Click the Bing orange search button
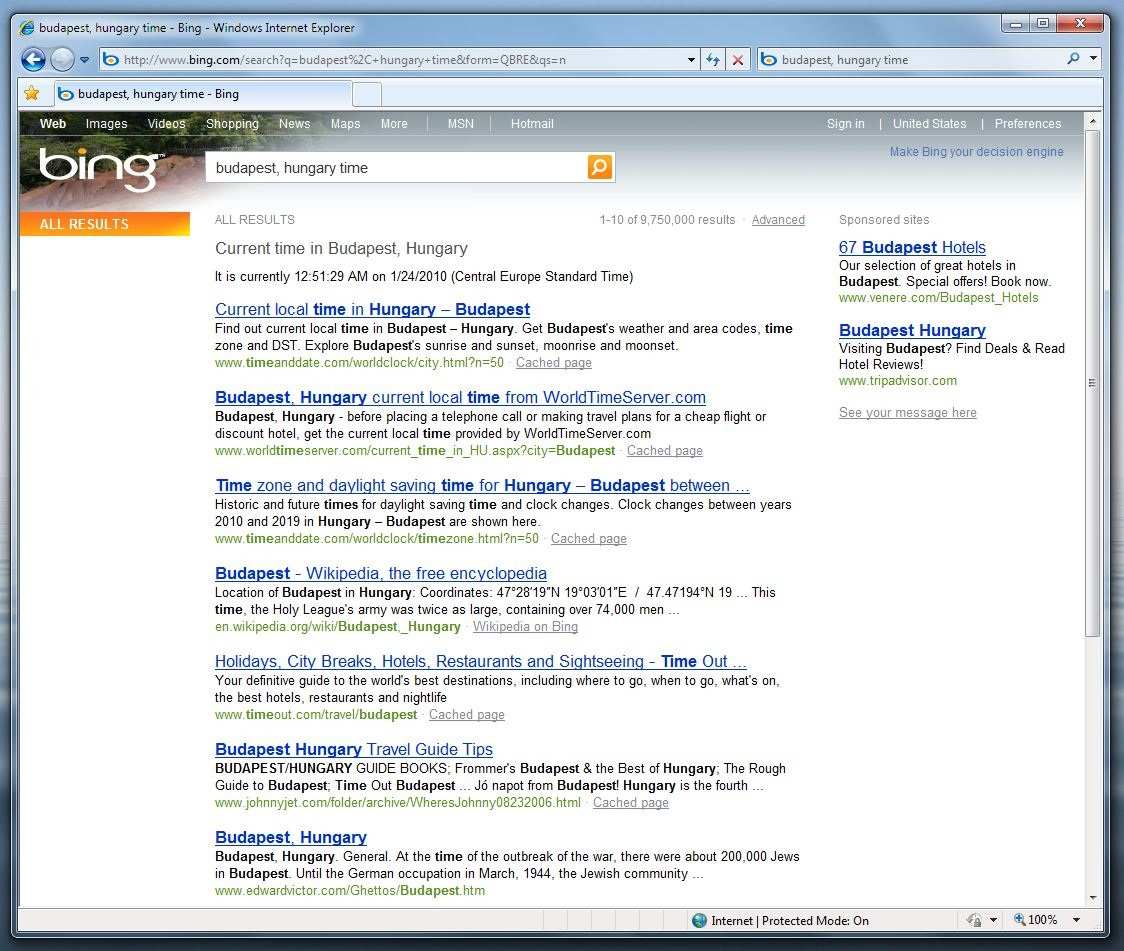The image size is (1124, 951). click(x=600, y=167)
